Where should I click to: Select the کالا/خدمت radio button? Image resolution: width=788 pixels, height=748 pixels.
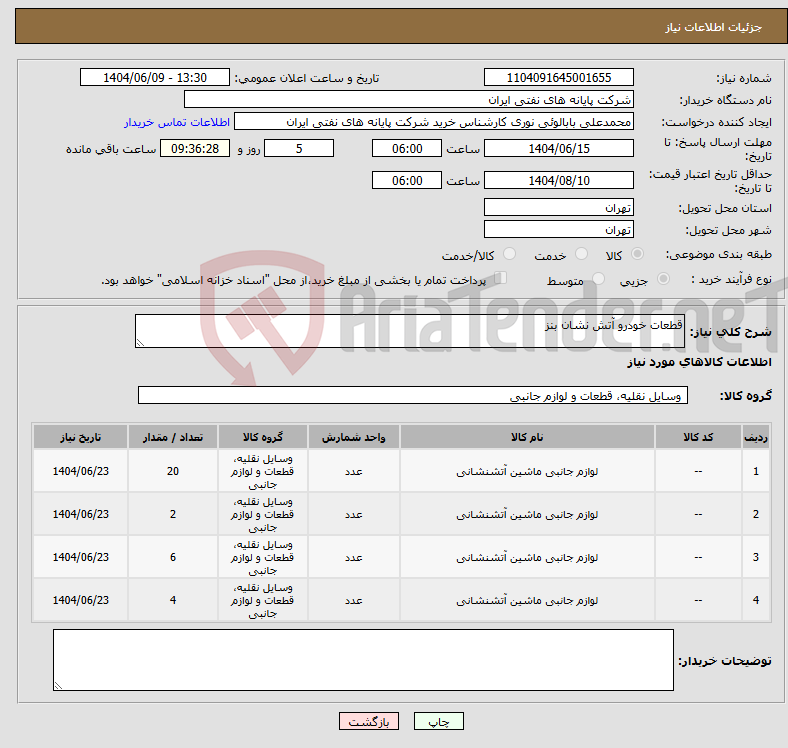(510, 254)
